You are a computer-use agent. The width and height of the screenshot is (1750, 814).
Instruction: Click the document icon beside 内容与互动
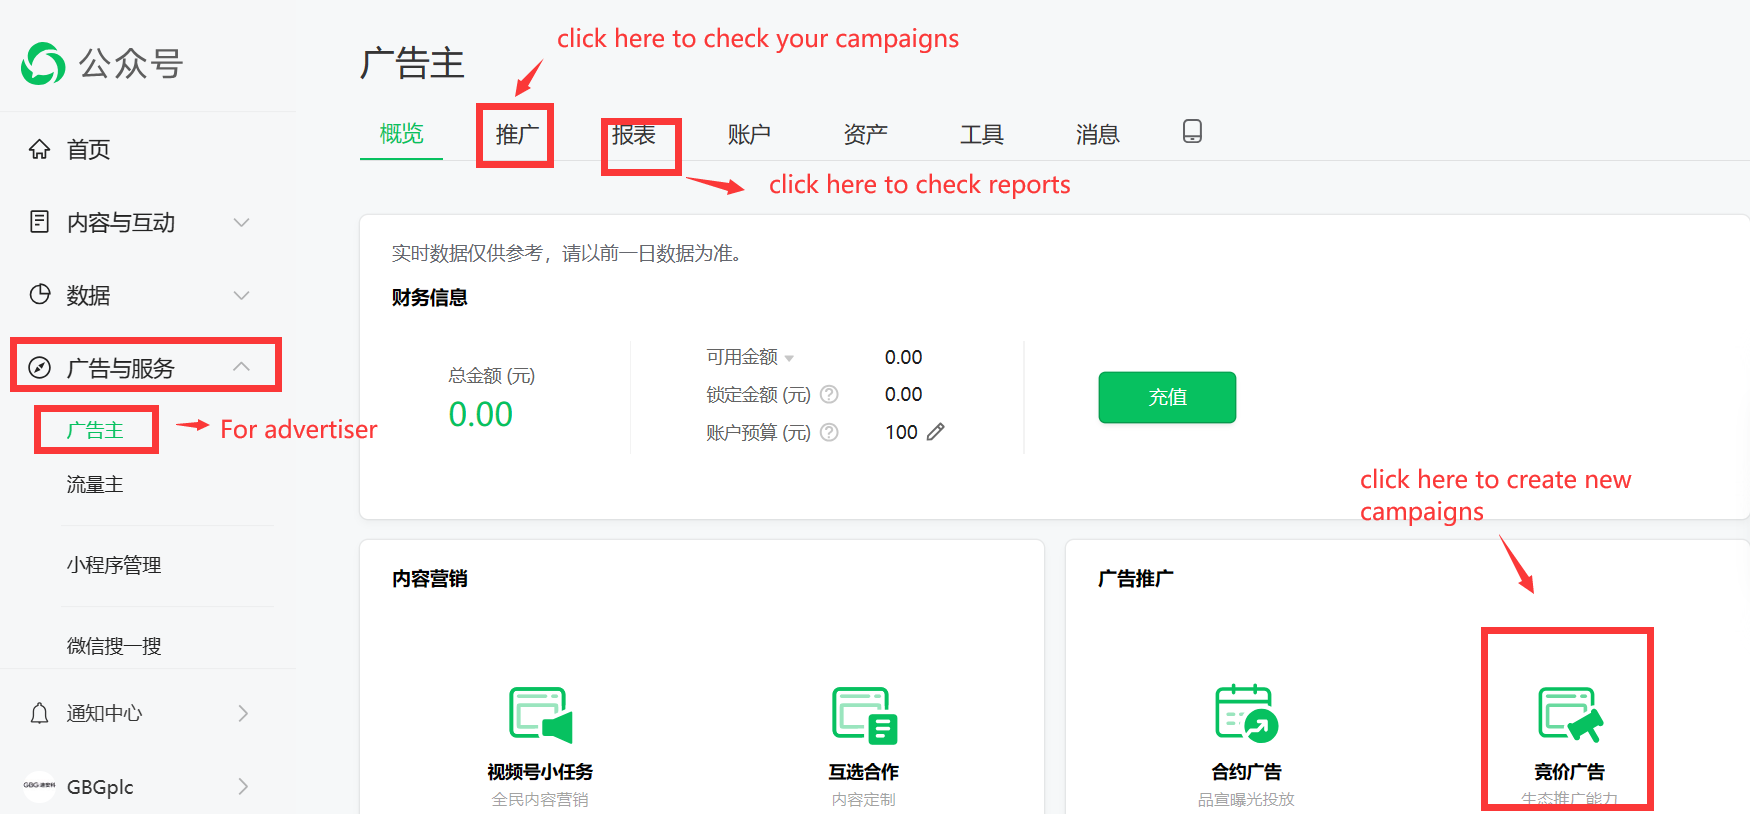pyautogui.click(x=40, y=222)
